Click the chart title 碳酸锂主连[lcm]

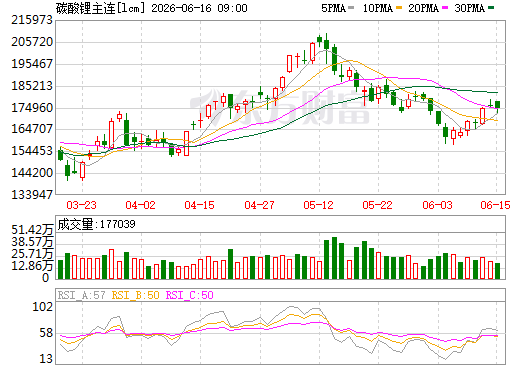coord(101,8)
